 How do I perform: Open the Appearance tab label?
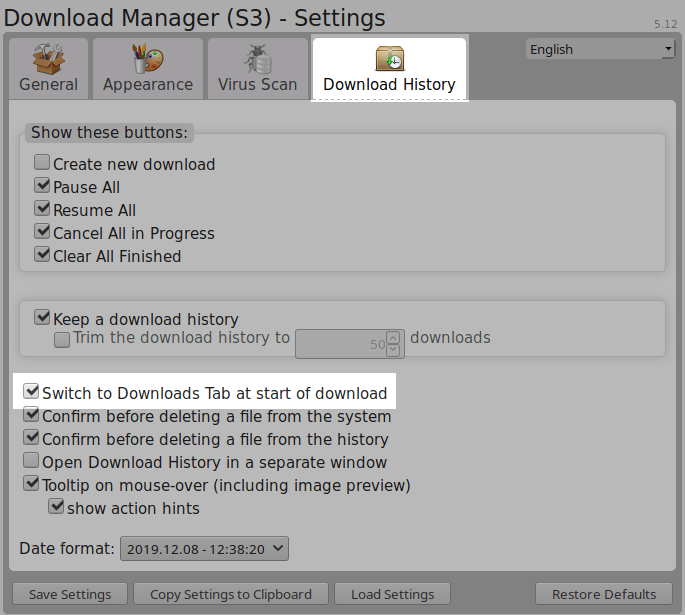[148, 84]
